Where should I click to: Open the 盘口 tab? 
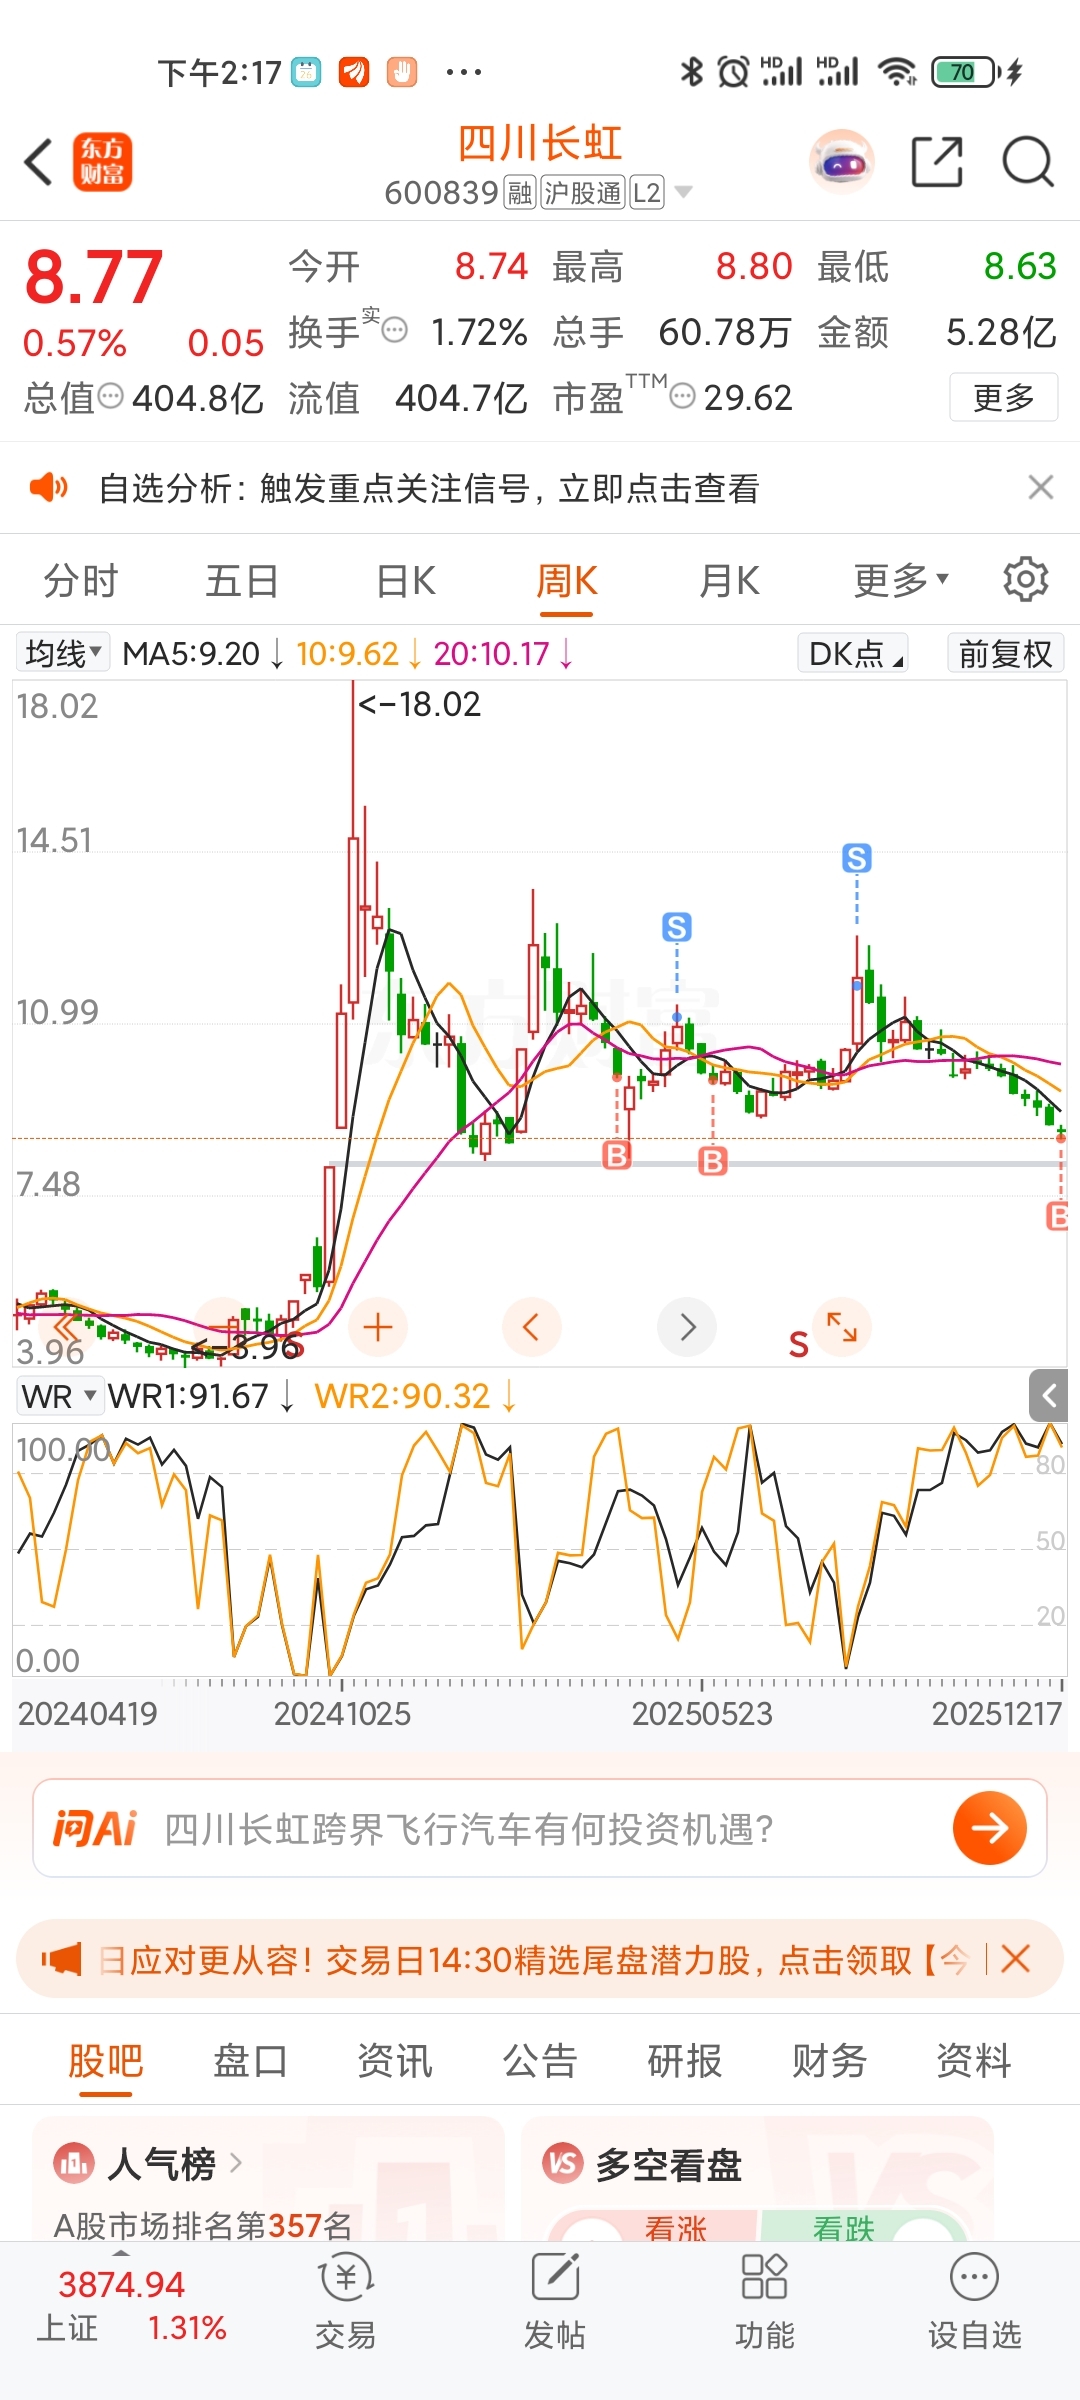250,2062
